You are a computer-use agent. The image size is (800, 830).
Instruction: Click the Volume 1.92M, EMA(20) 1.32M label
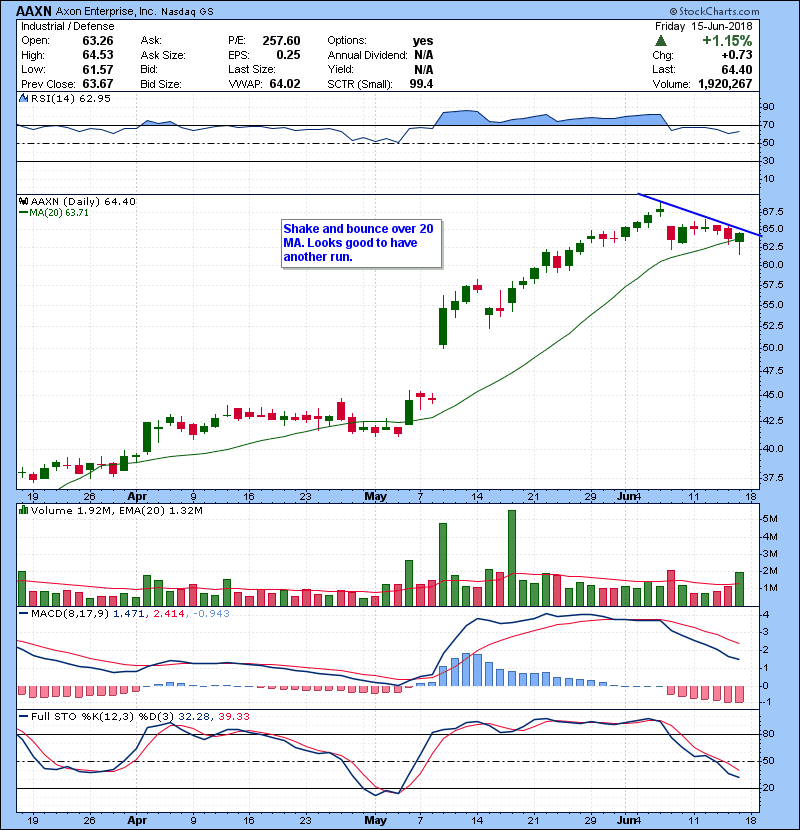116,510
